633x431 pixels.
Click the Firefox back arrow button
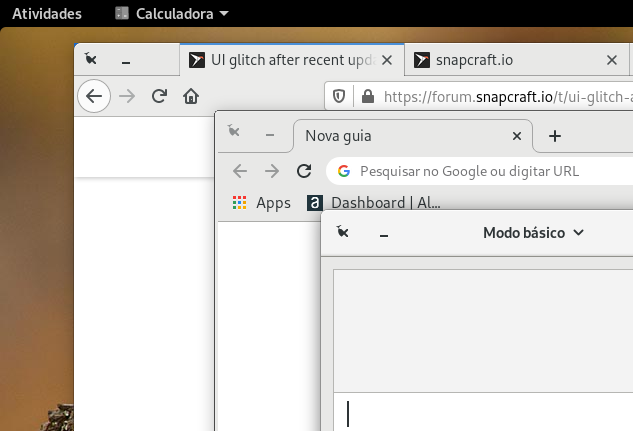(x=93, y=97)
